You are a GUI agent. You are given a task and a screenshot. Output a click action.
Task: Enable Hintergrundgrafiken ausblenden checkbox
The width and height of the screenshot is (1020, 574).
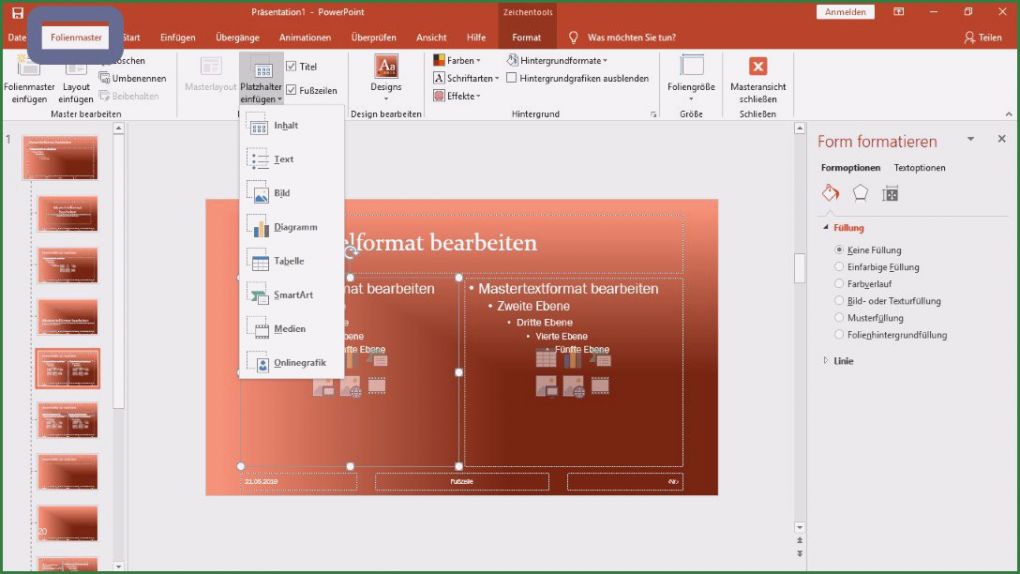pos(512,78)
